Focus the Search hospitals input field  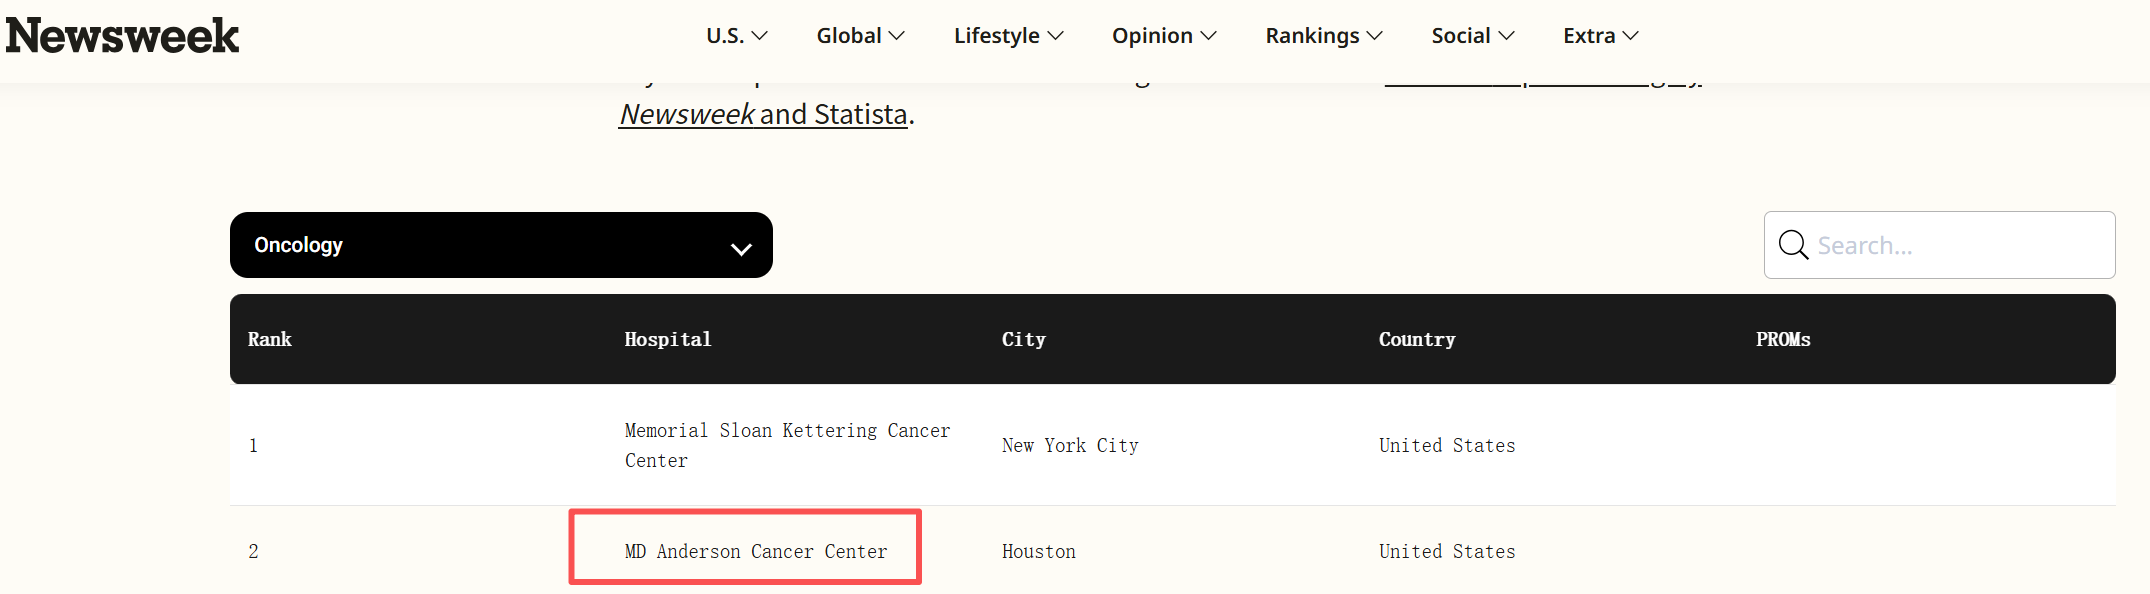coord(1939,245)
